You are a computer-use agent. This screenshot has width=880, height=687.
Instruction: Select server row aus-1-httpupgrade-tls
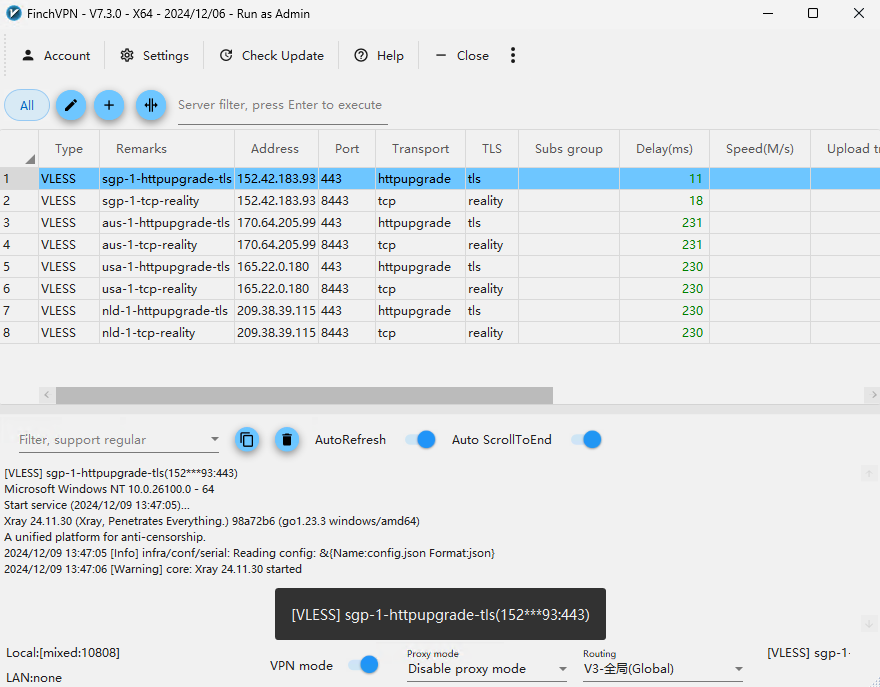pos(440,223)
